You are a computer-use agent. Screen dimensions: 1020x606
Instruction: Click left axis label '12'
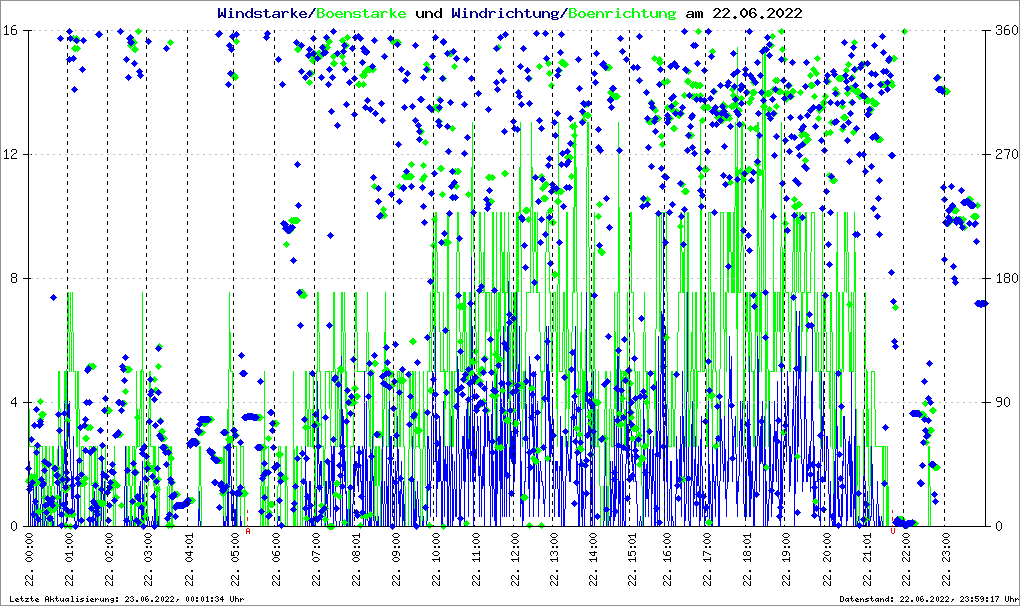tap(9, 155)
